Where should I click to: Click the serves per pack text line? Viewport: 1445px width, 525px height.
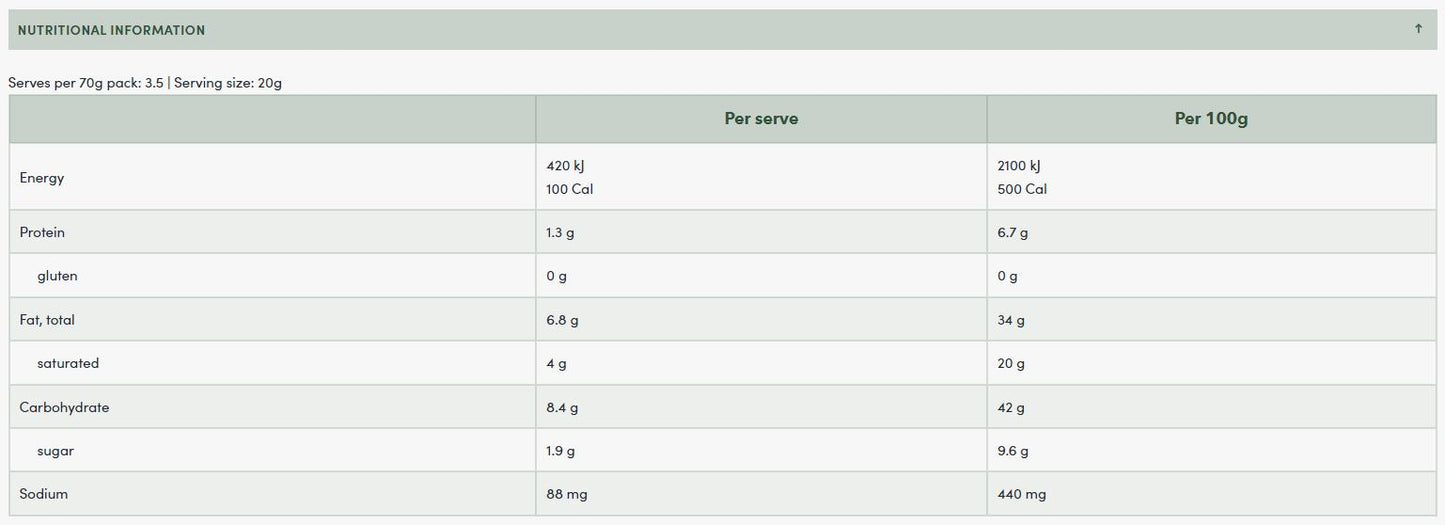[x=145, y=83]
